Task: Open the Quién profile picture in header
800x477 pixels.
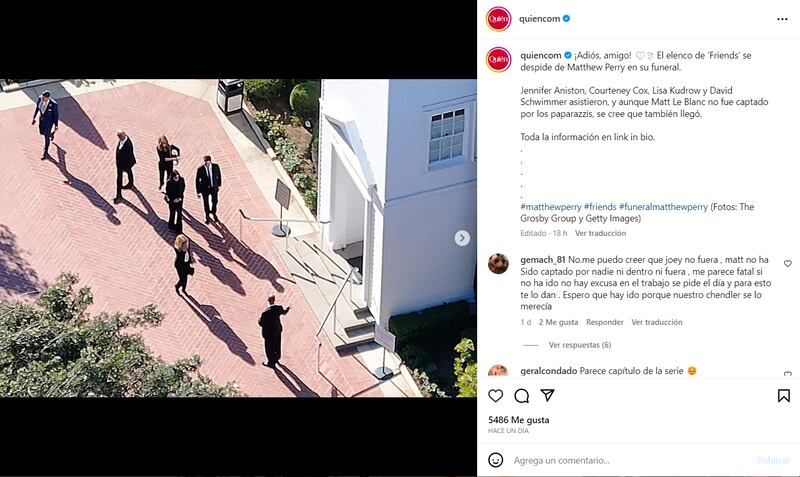Action: 498,19
